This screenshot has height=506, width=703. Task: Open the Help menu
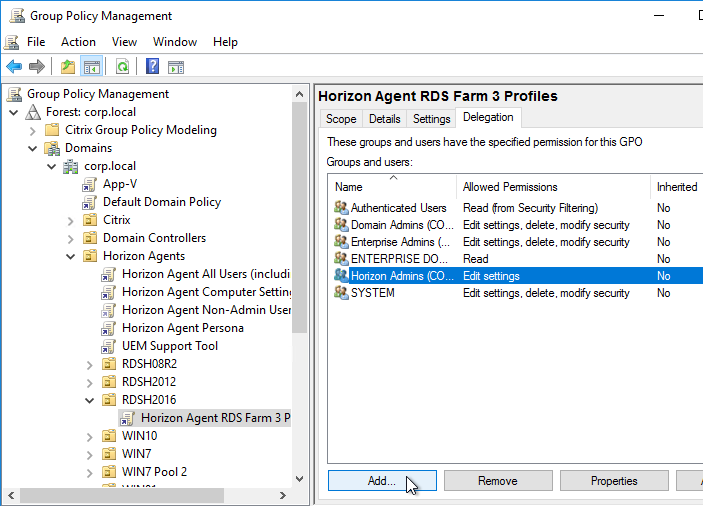coord(225,42)
